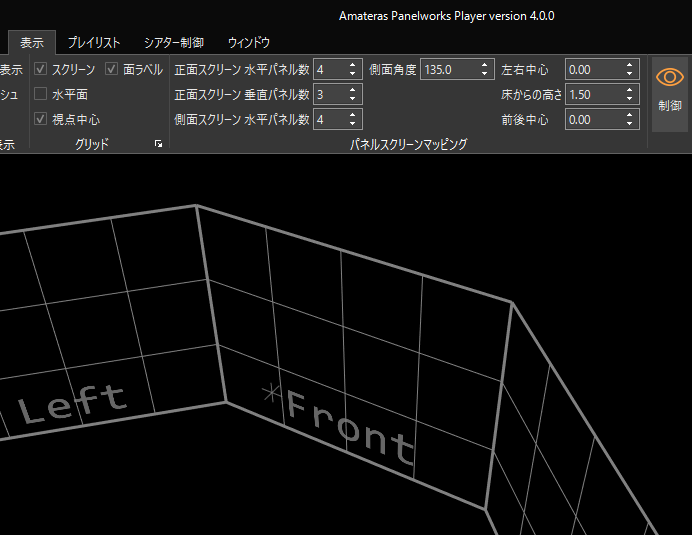
Task: Open the グリッド group dialog launcher
Action: 158,145
